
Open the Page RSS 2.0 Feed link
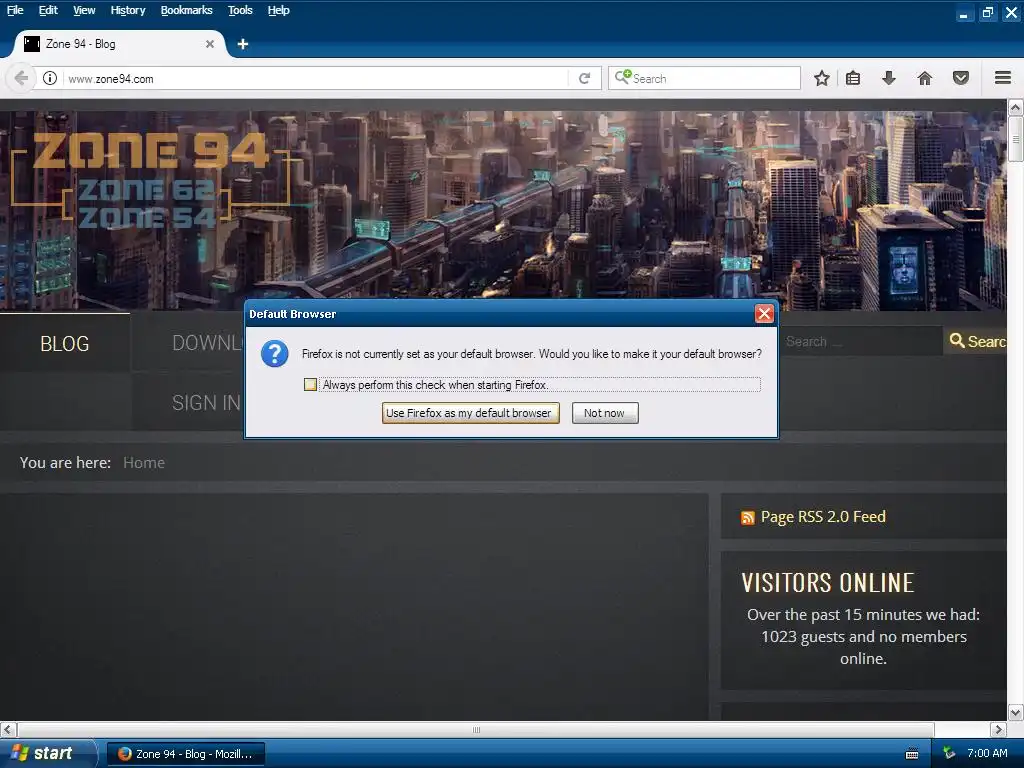tap(823, 517)
